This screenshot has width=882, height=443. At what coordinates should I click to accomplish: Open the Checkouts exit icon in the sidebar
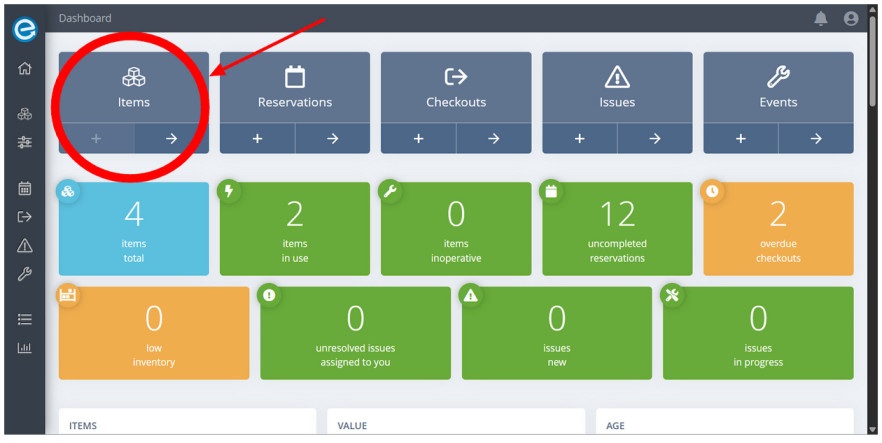coord(24,216)
